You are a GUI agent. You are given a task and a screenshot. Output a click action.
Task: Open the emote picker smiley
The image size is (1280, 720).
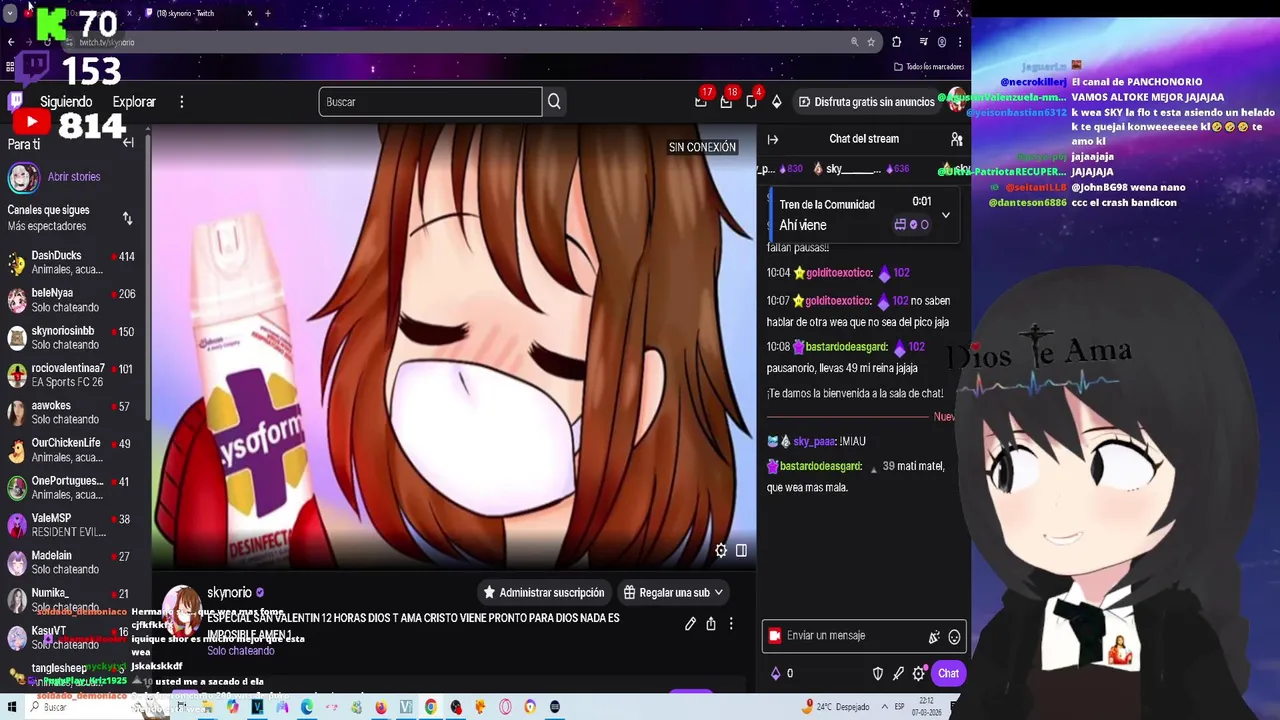point(954,637)
